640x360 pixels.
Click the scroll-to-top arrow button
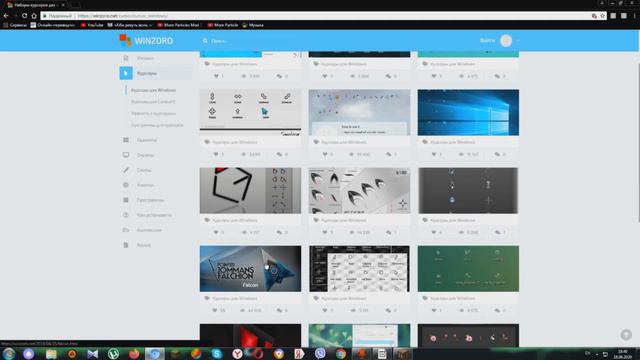pyautogui.click(x=626, y=335)
